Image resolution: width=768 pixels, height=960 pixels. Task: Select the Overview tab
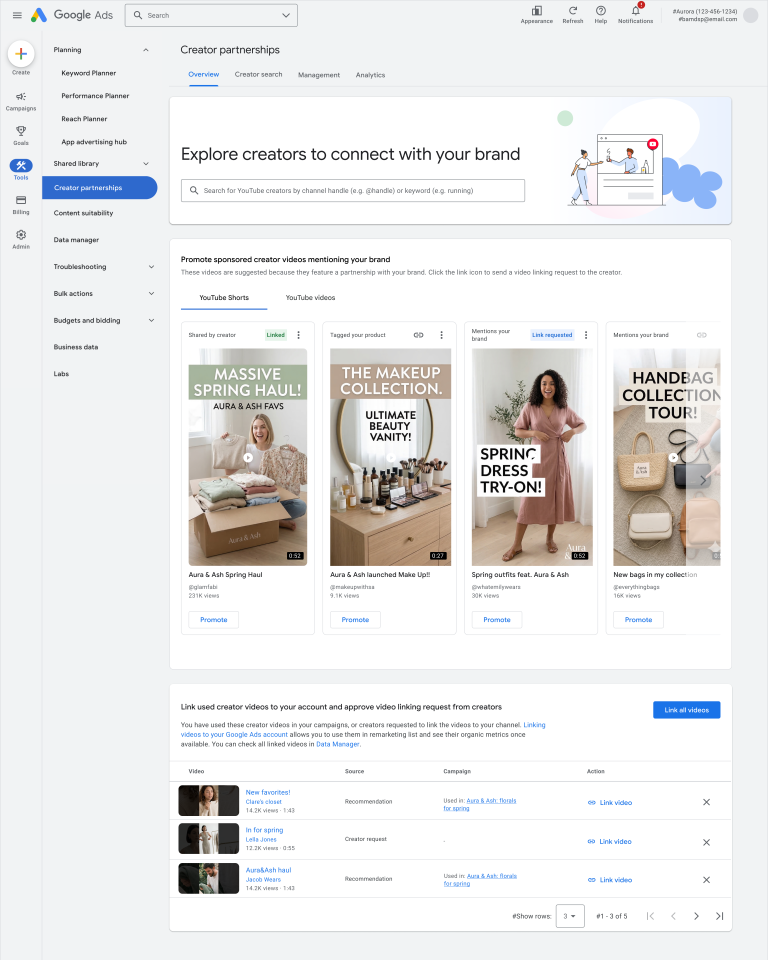tap(203, 74)
